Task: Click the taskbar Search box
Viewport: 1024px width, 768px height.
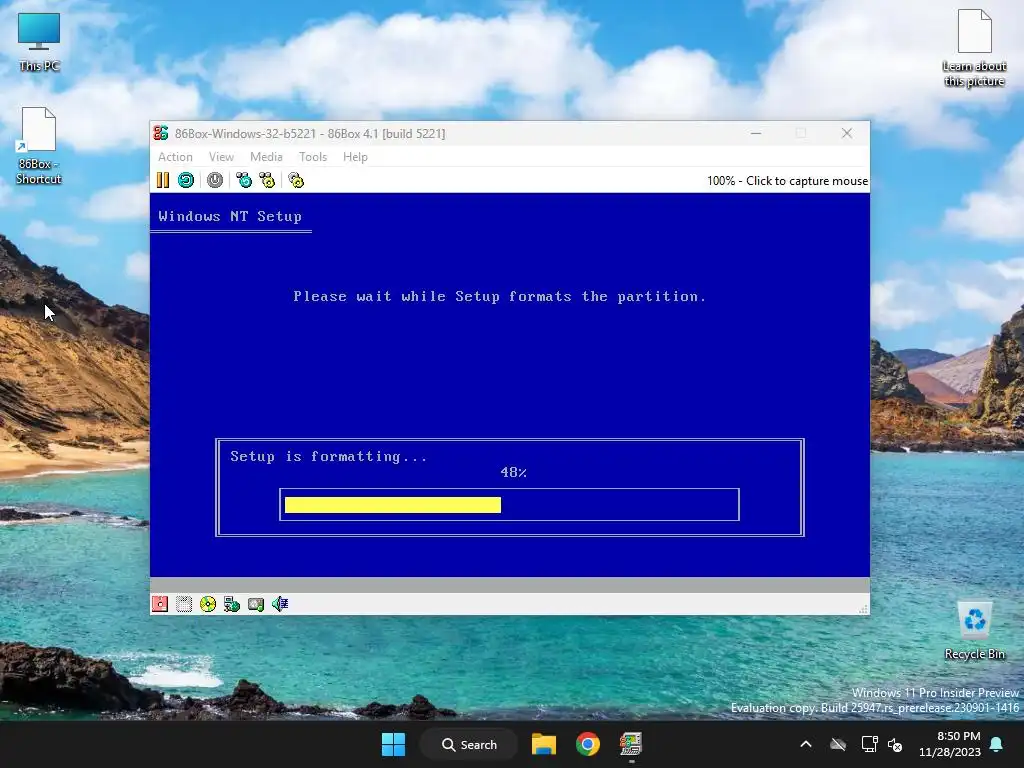Action: (x=469, y=744)
